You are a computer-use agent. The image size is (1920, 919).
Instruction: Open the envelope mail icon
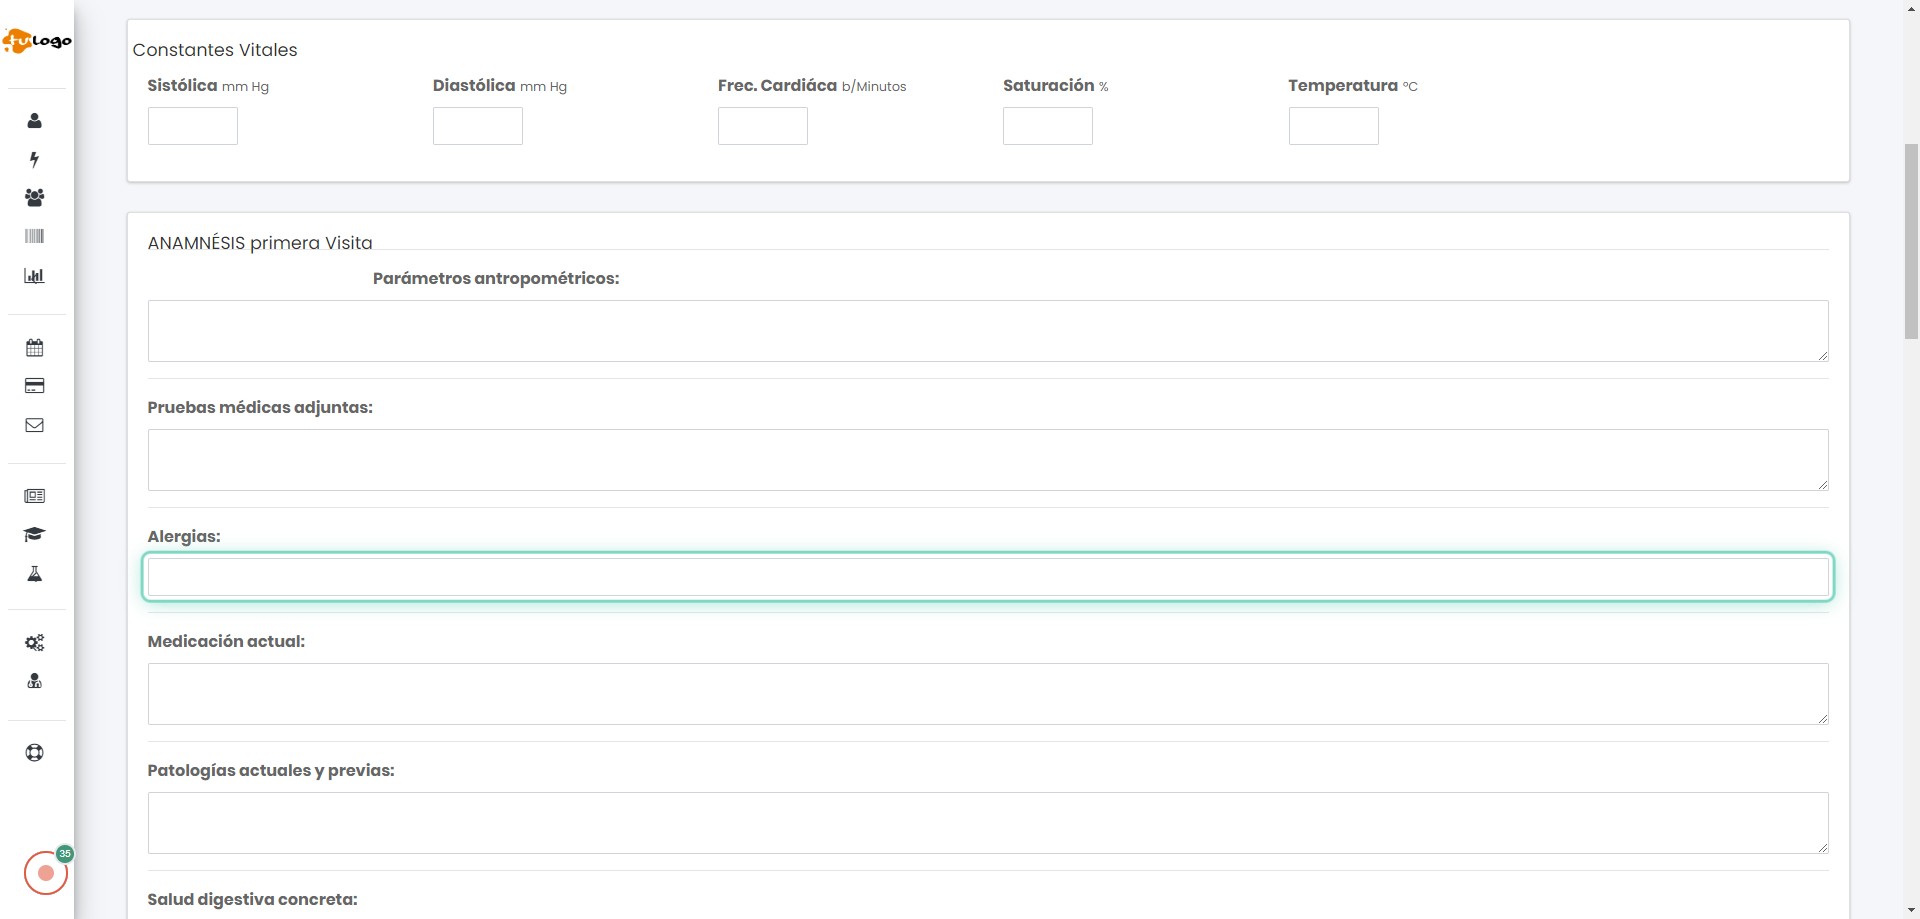[35, 425]
